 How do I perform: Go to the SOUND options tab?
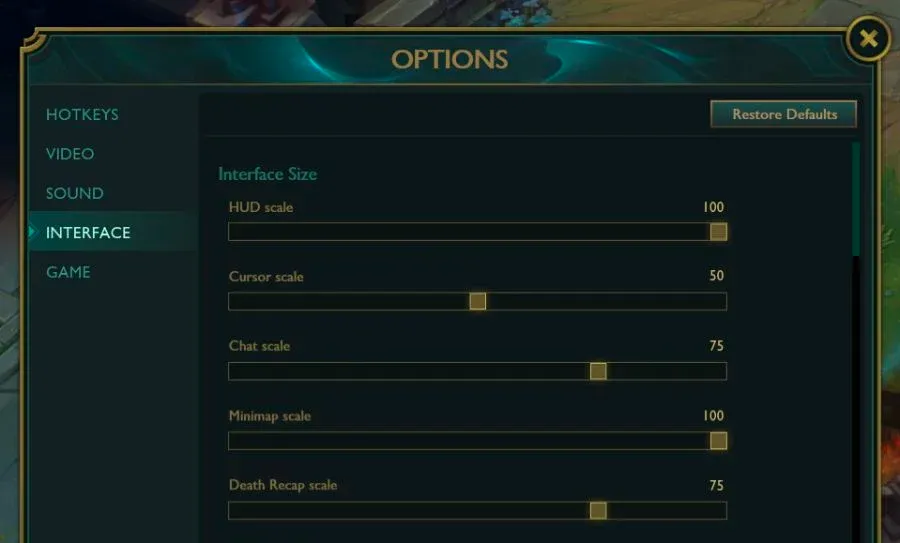click(x=75, y=193)
